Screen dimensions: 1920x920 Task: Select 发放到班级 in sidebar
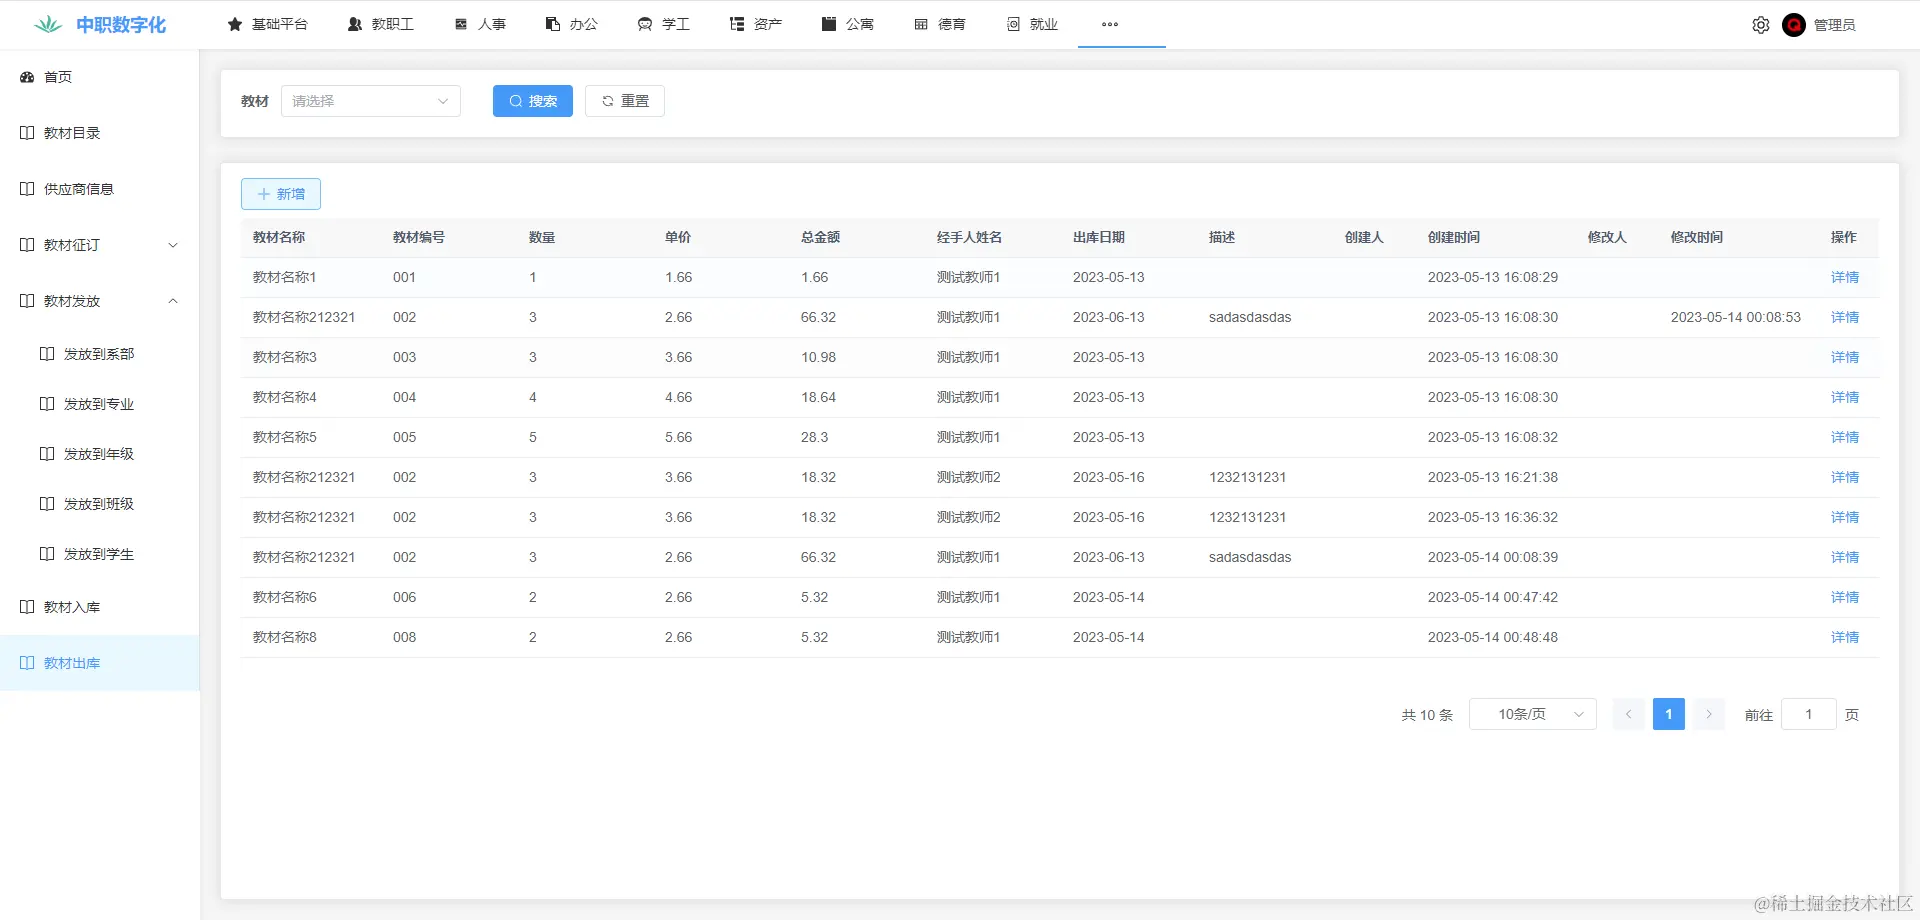pyautogui.click(x=99, y=504)
